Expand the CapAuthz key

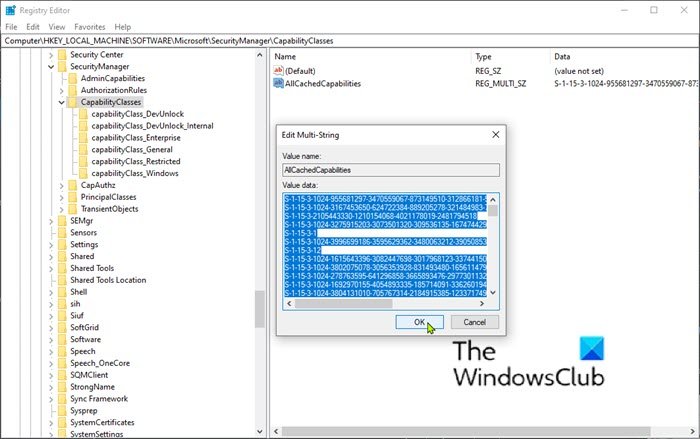coord(62,185)
